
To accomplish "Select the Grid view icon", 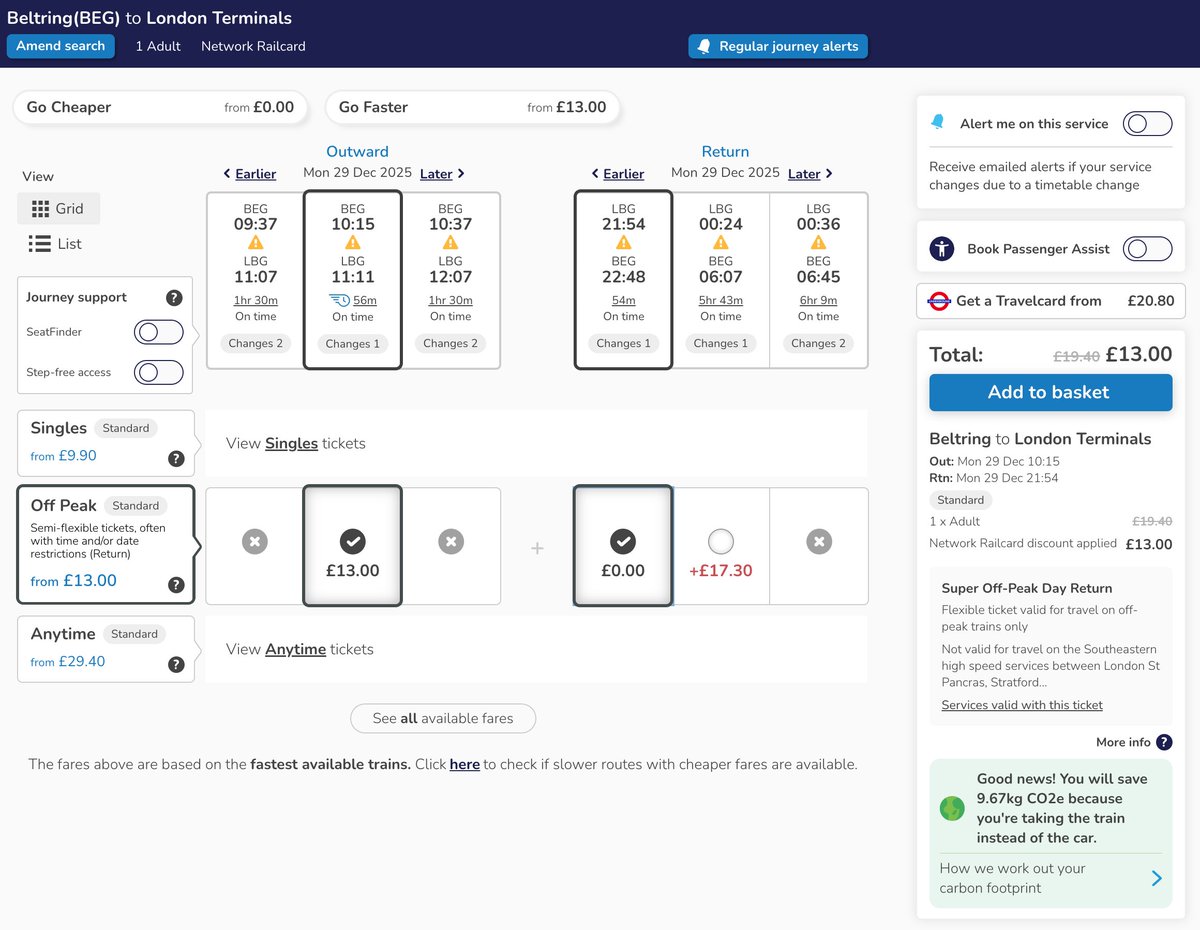I will pyautogui.click(x=40, y=209).
